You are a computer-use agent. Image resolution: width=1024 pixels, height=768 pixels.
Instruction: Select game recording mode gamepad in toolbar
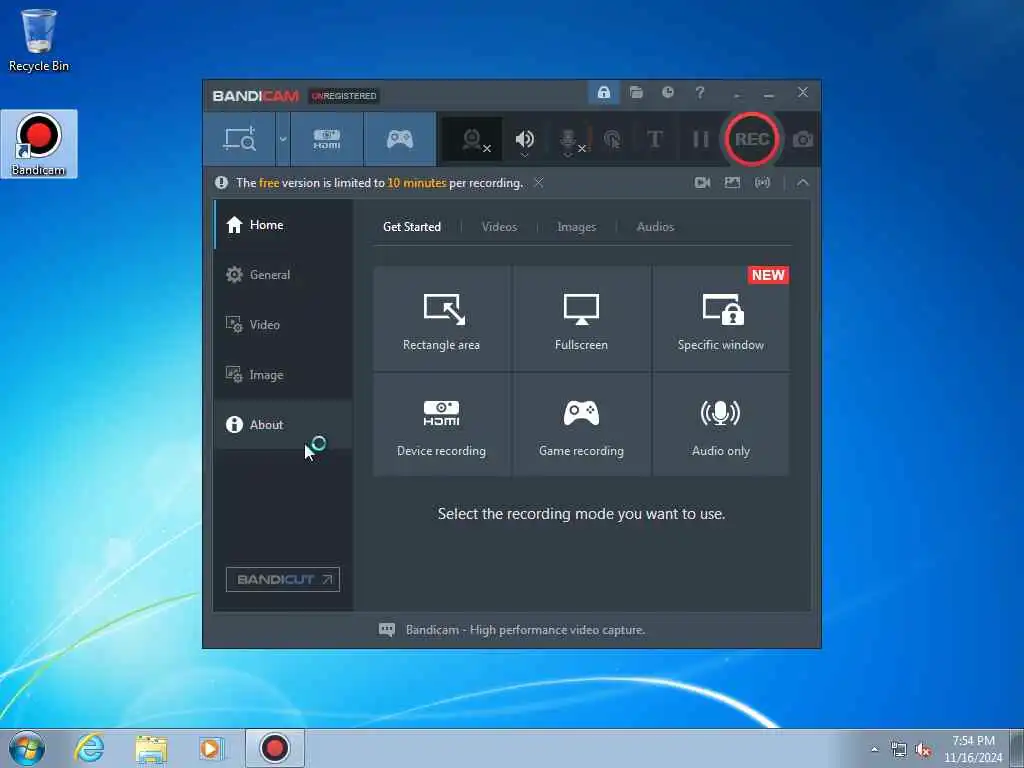point(400,138)
